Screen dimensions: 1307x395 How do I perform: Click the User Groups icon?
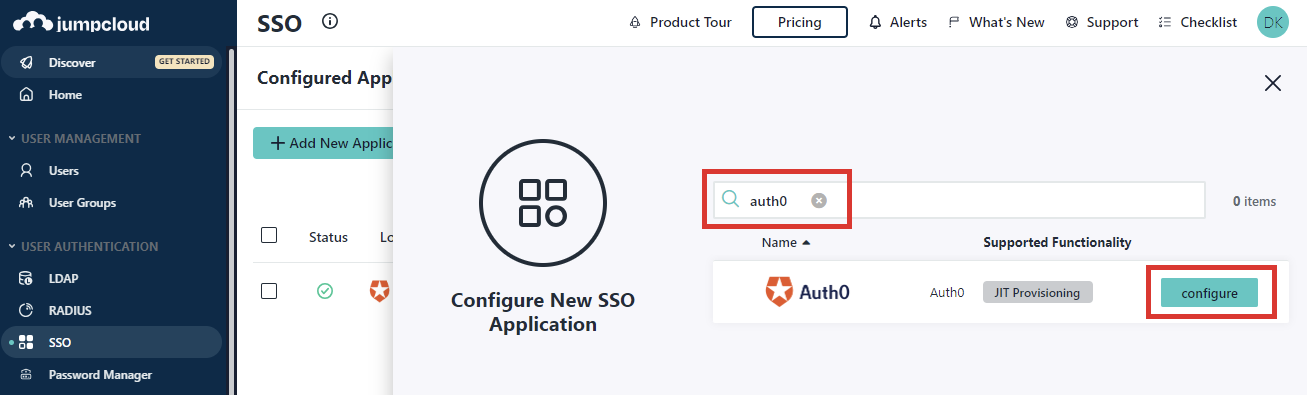tap(27, 203)
